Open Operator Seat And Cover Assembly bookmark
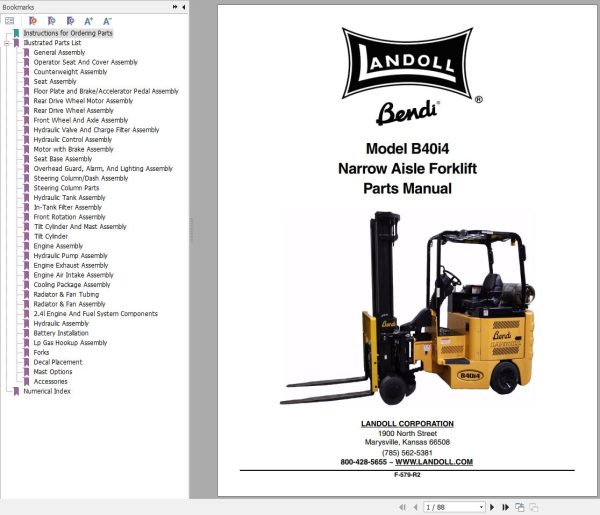 point(85,62)
